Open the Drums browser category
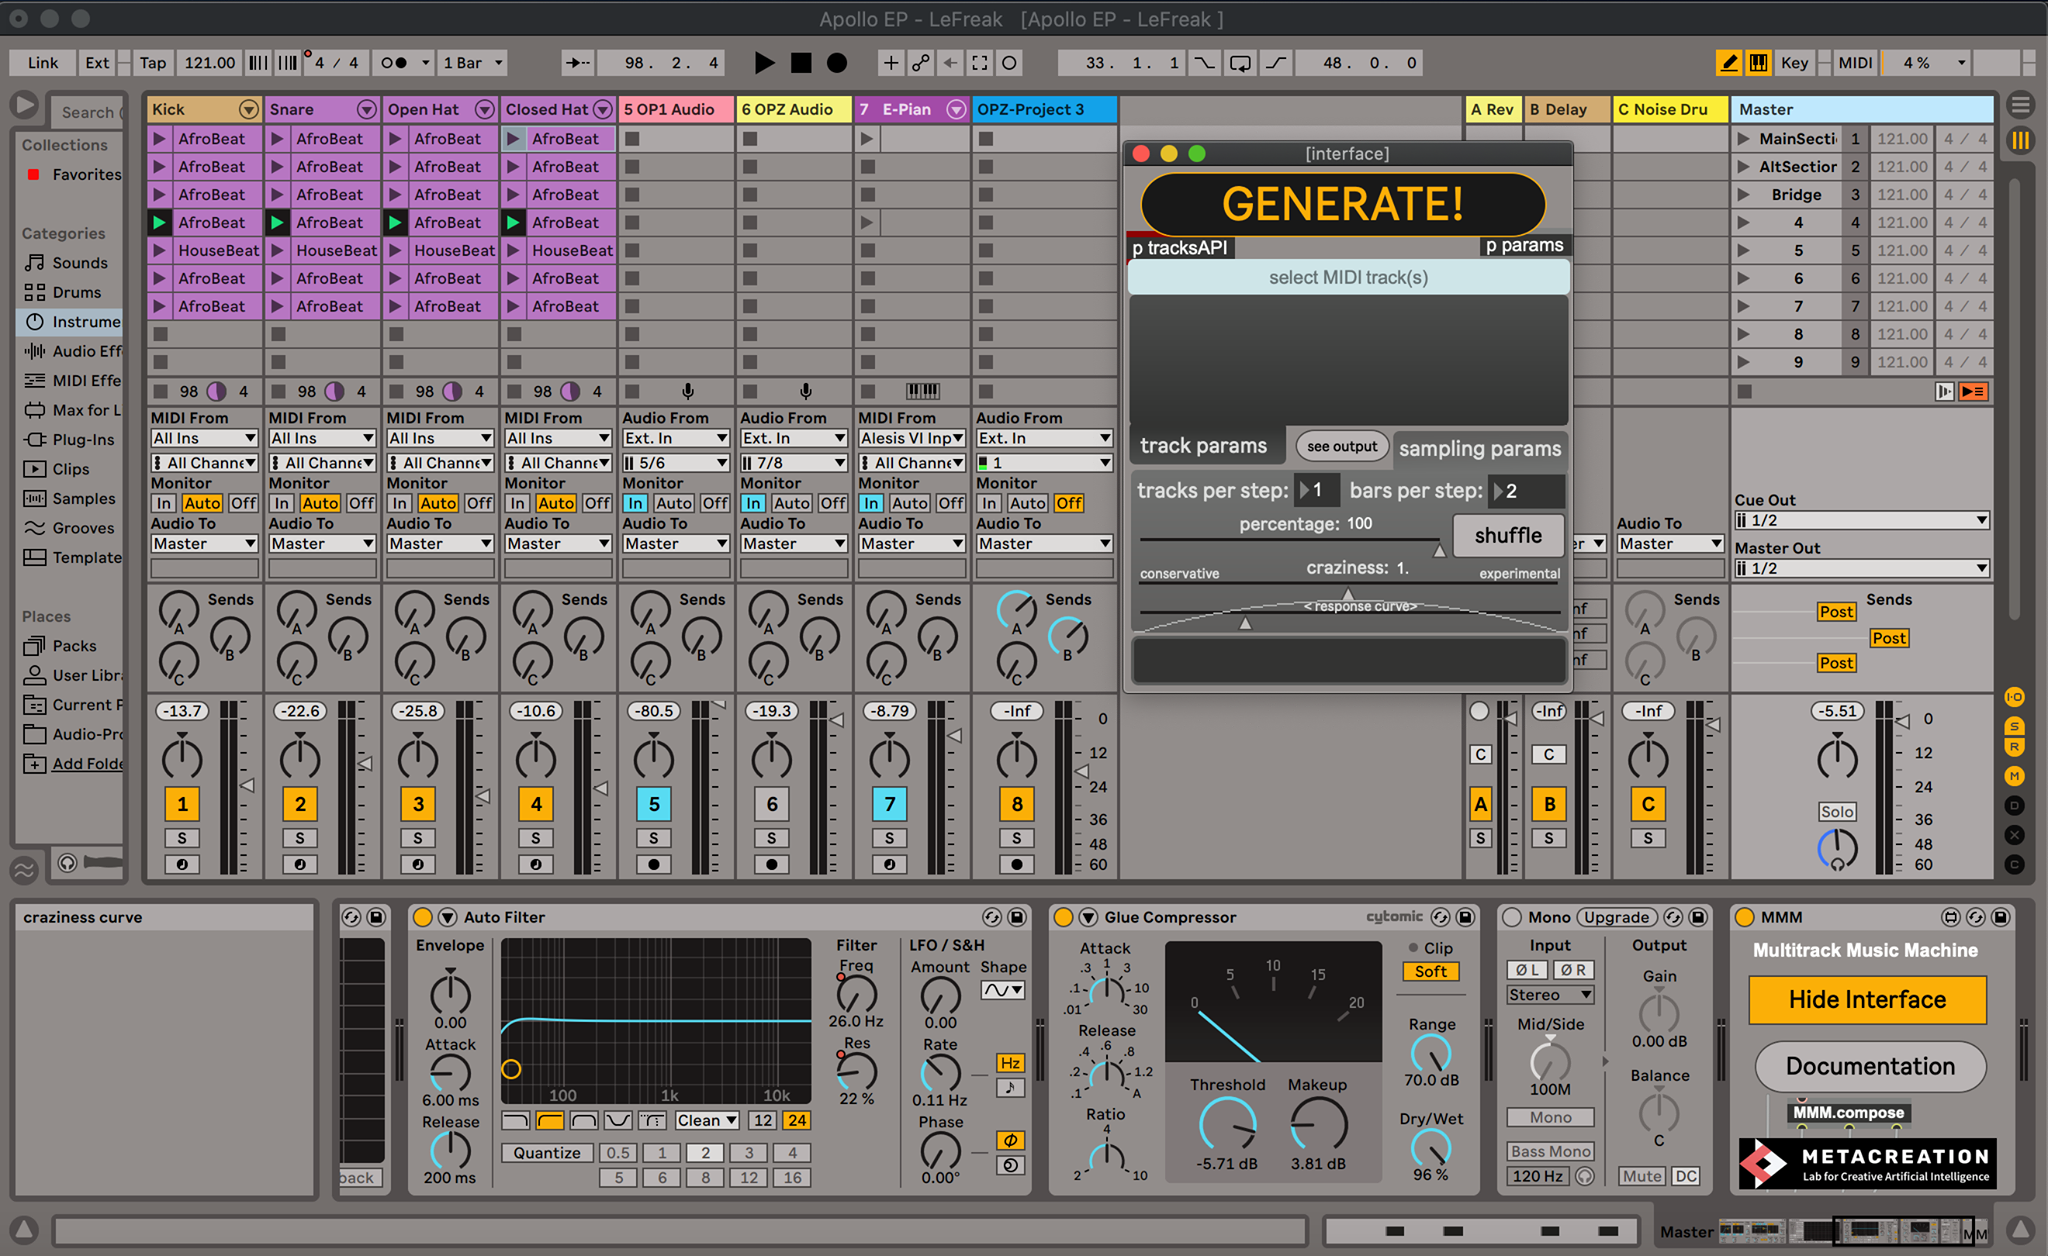 pos(76,293)
